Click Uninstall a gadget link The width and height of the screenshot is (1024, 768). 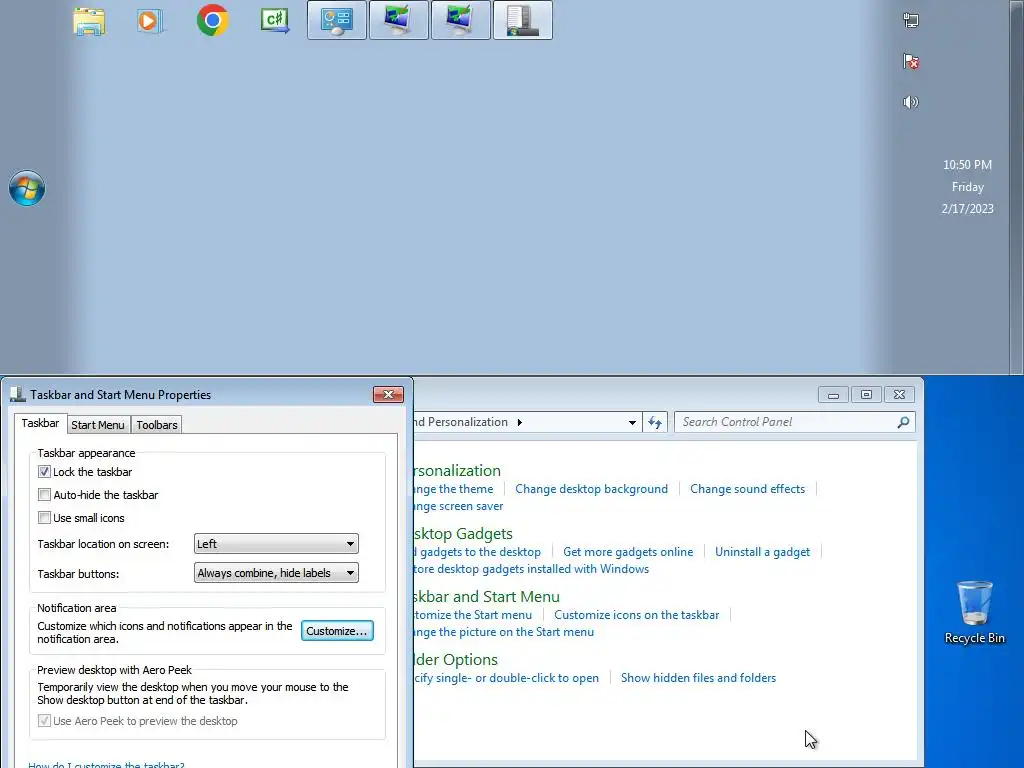coord(762,552)
